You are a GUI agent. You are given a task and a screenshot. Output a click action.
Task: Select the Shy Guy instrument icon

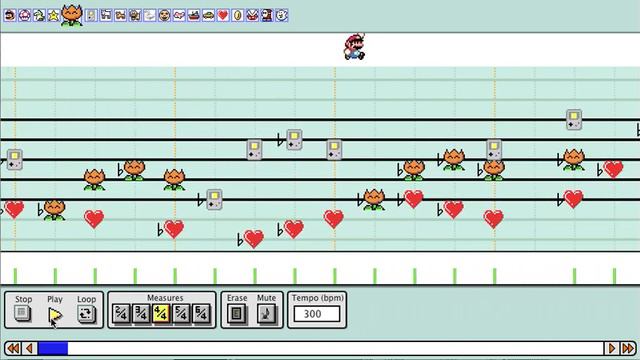(x=267, y=16)
